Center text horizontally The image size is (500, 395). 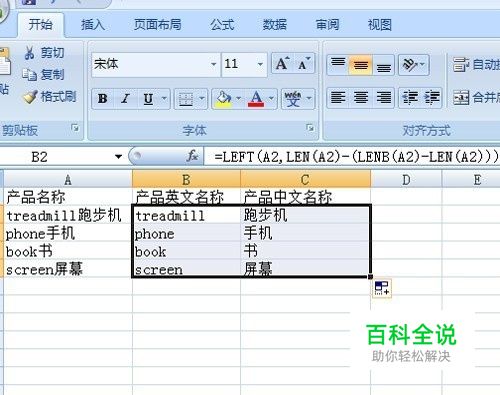pos(361,98)
